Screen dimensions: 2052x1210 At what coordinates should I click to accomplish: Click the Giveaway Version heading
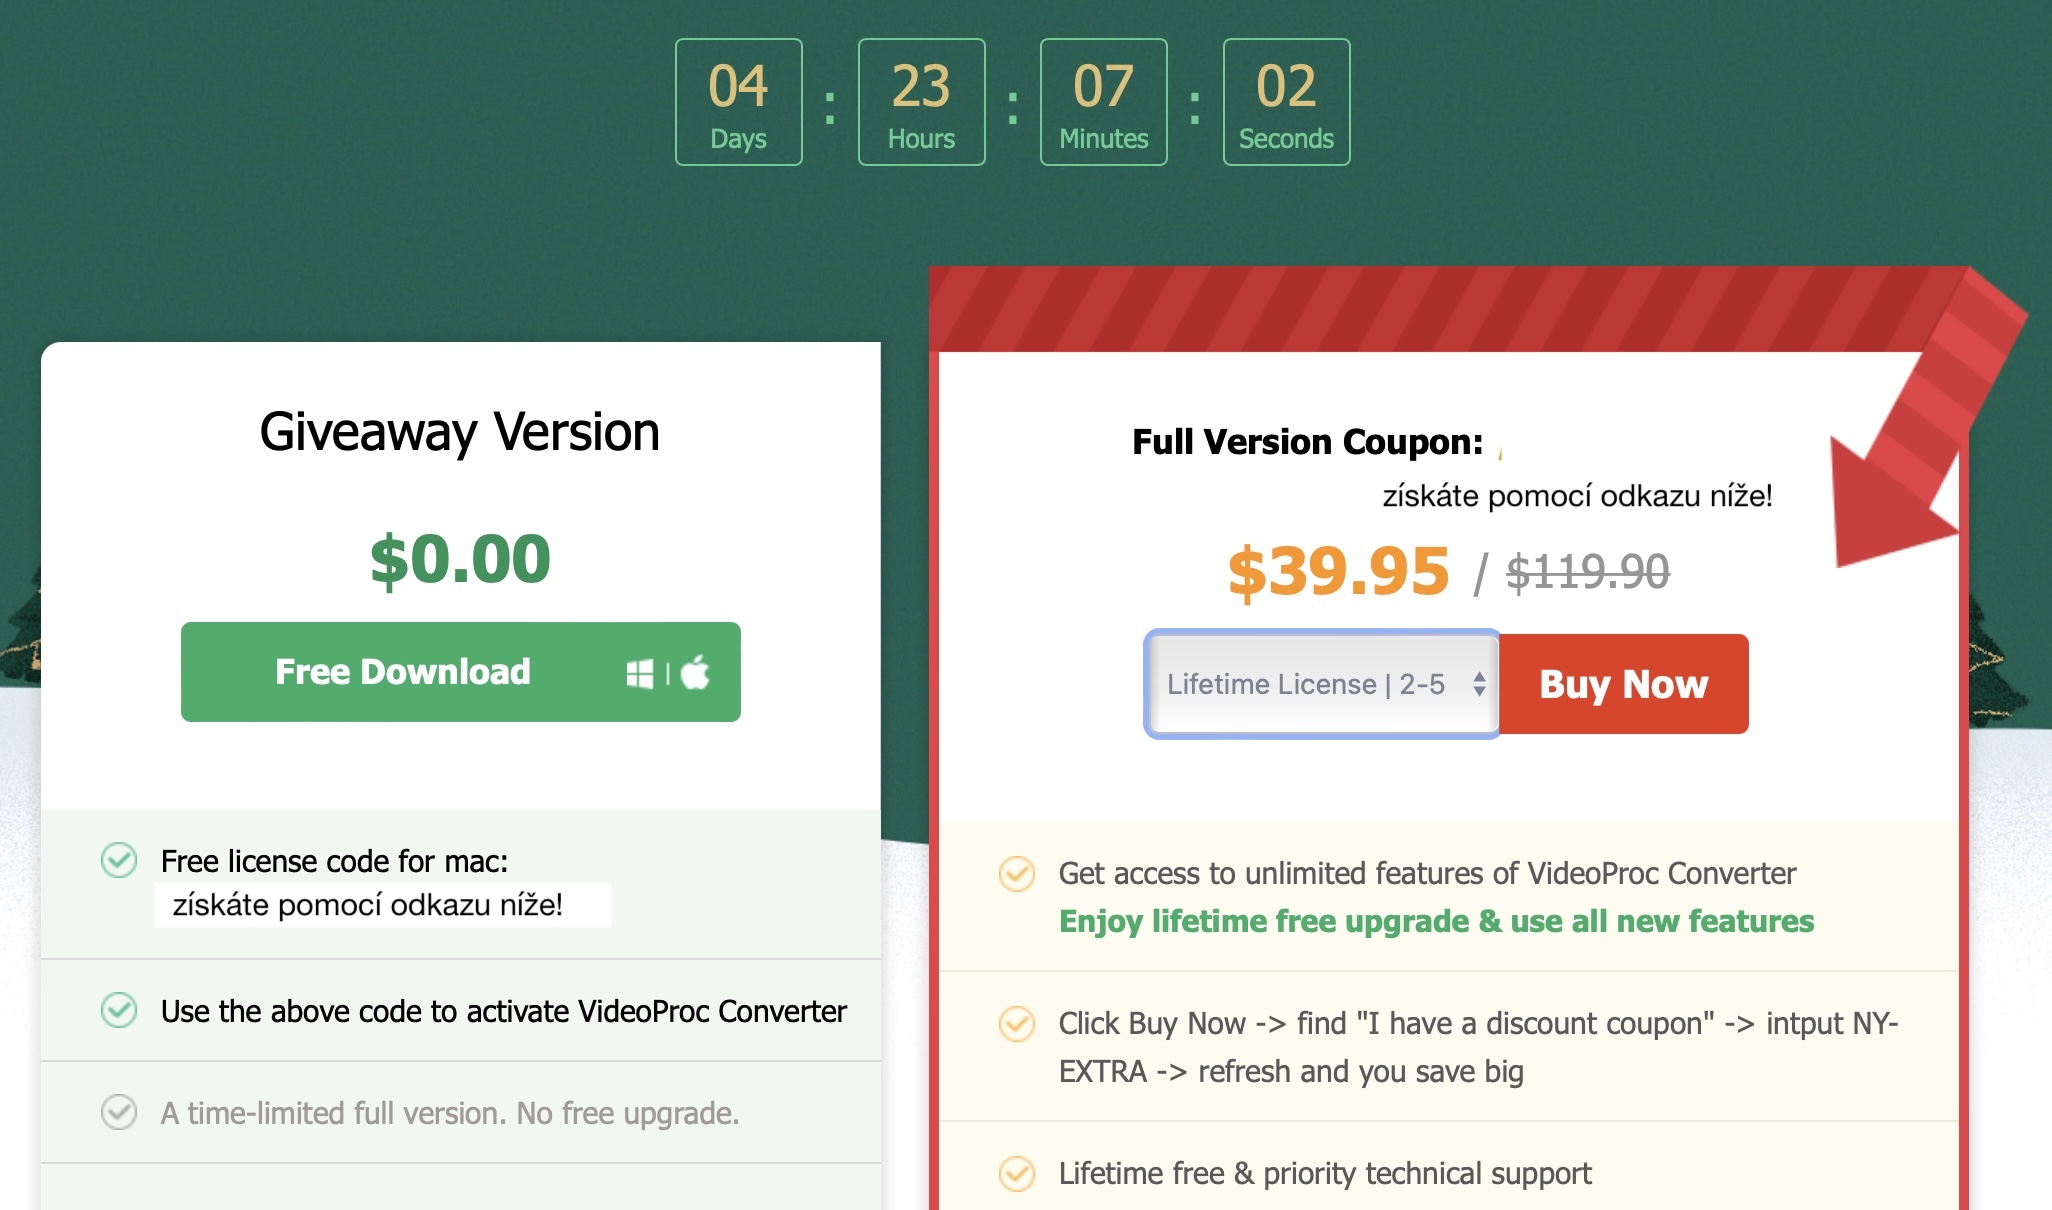[460, 432]
